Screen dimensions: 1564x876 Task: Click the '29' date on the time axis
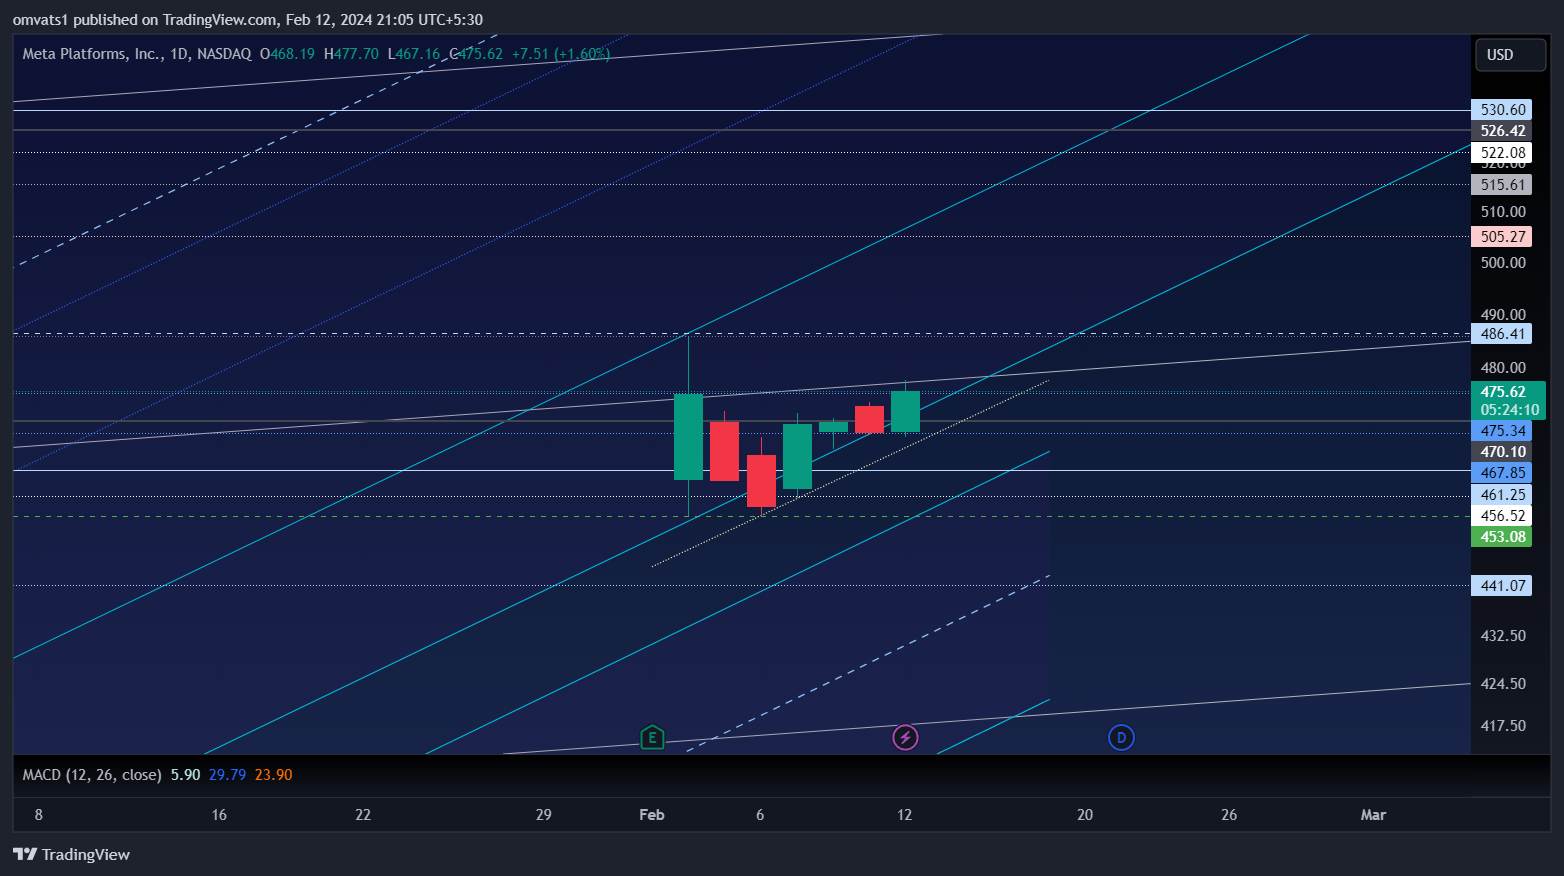[543, 815]
